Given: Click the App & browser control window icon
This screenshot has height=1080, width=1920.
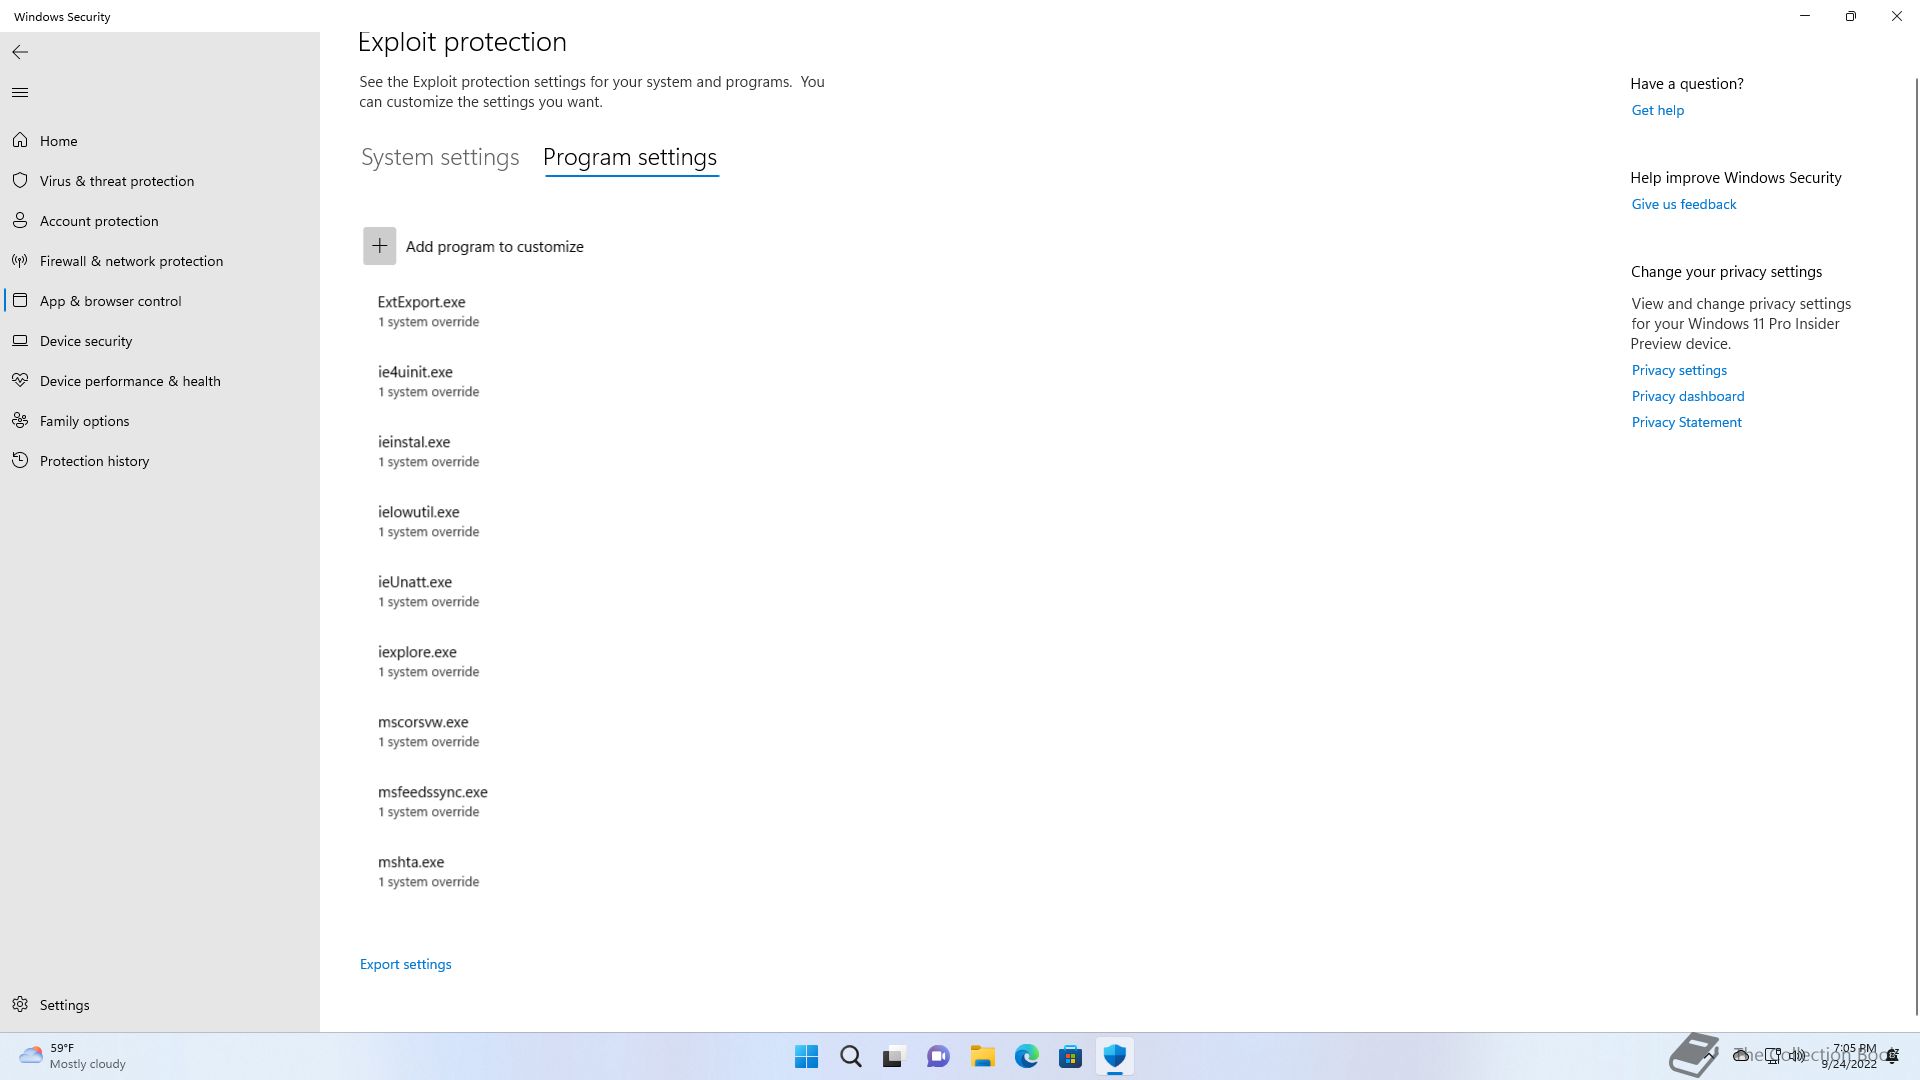Looking at the screenshot, I should coord(20,301).
